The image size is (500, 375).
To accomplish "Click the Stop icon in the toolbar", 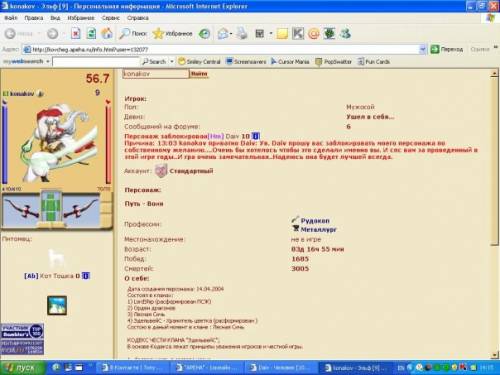I will click(x=76, y=34).
